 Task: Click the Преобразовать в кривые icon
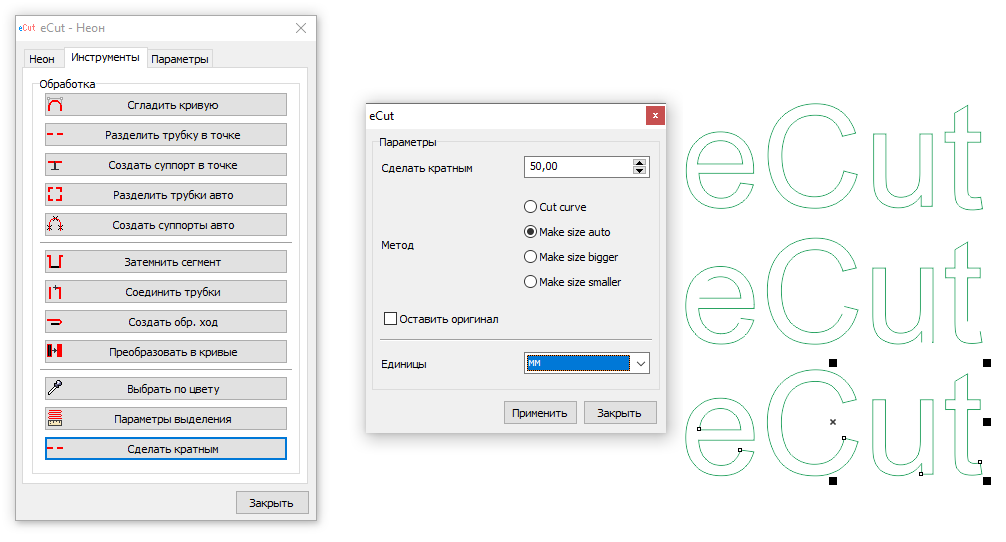55,351
